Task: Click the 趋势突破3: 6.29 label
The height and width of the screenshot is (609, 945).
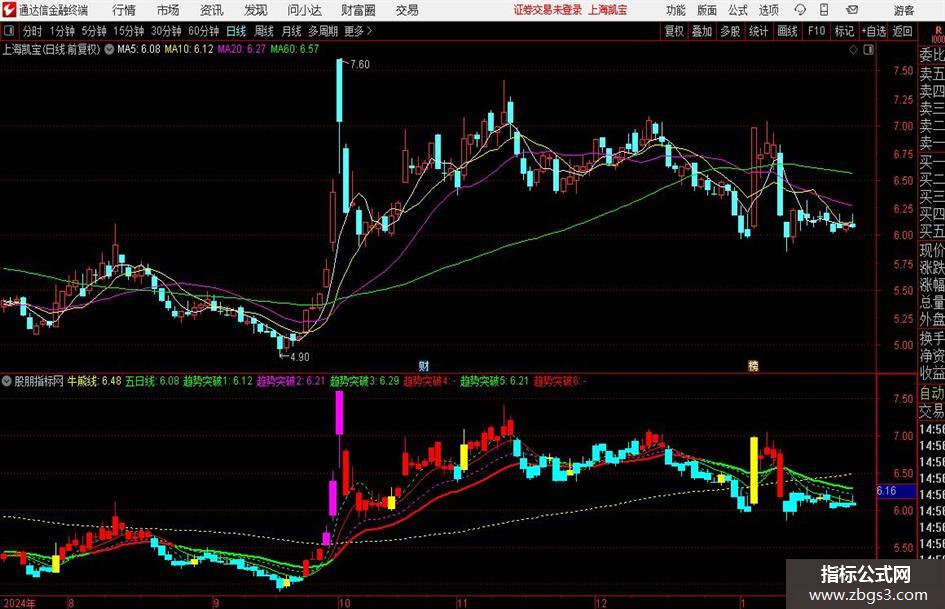Action: coord(365,381)
